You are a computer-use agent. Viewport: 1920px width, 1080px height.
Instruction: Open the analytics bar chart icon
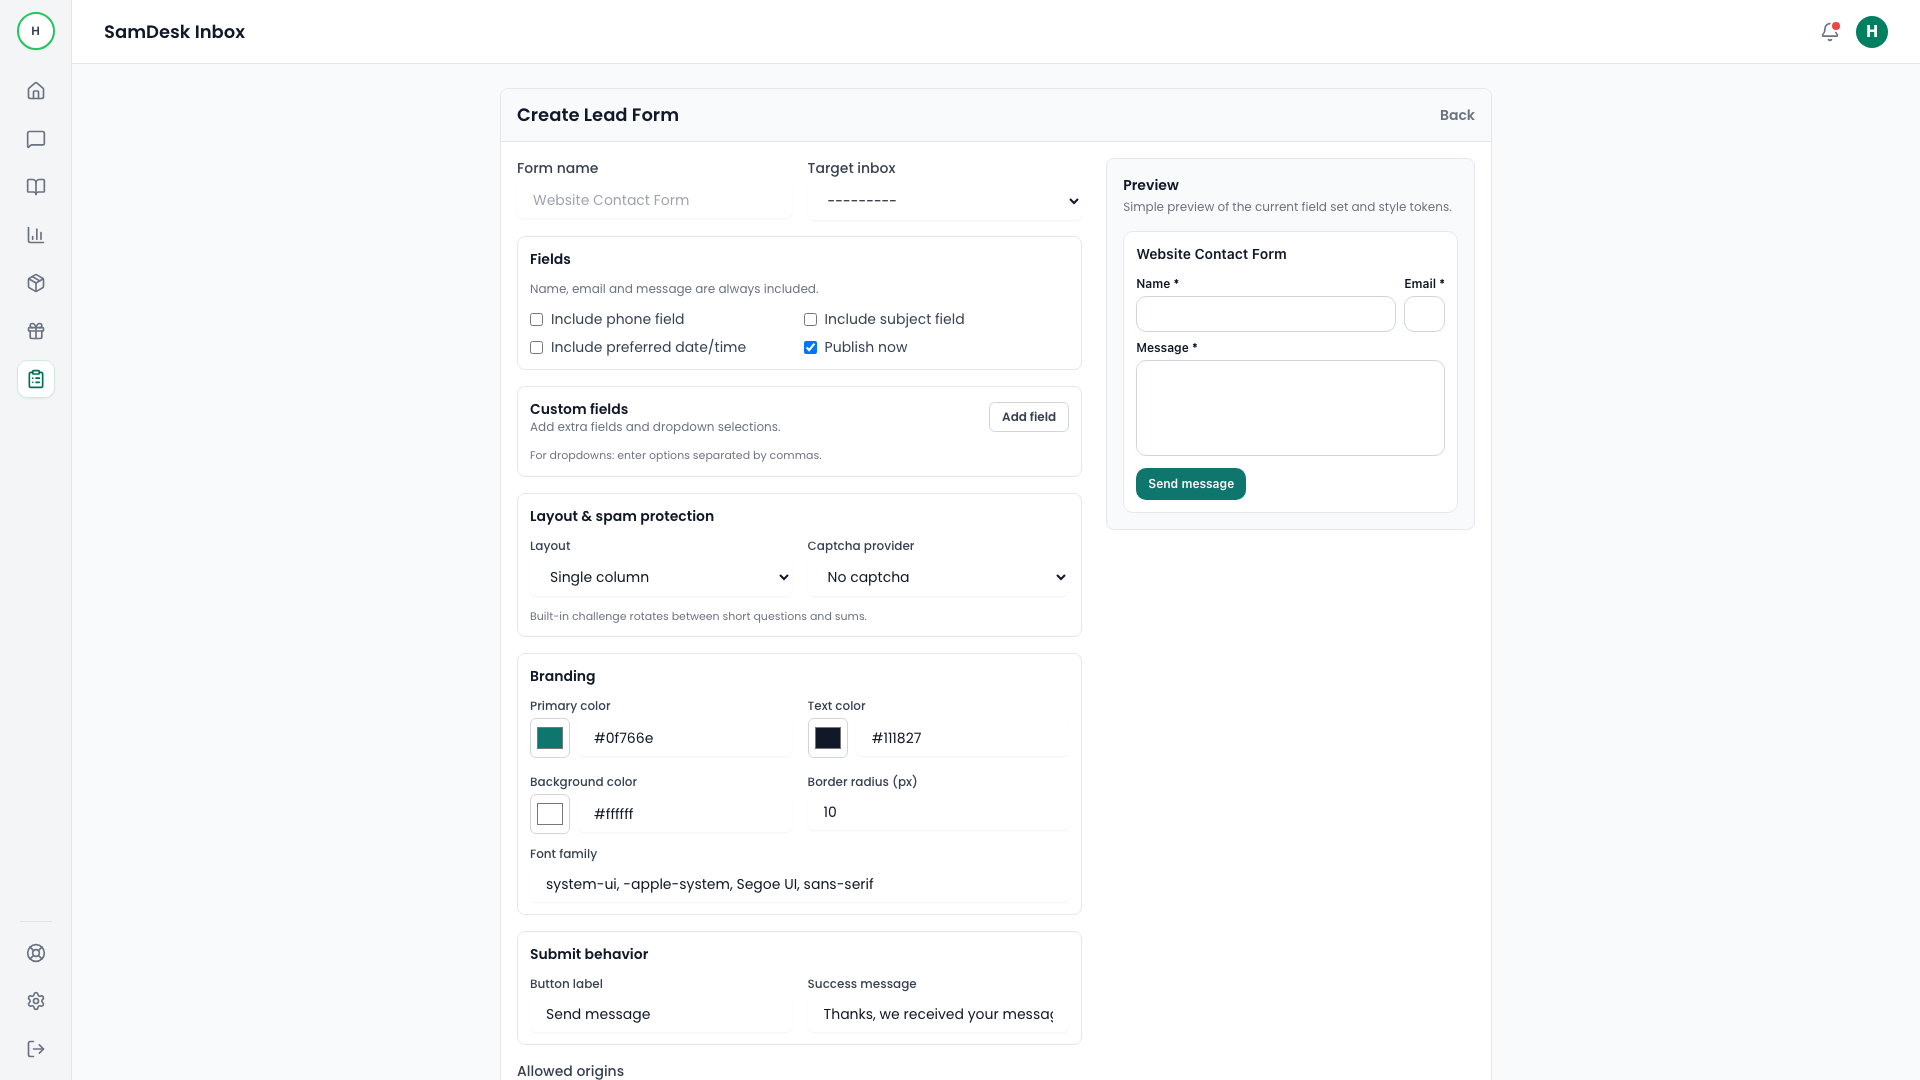36,235
